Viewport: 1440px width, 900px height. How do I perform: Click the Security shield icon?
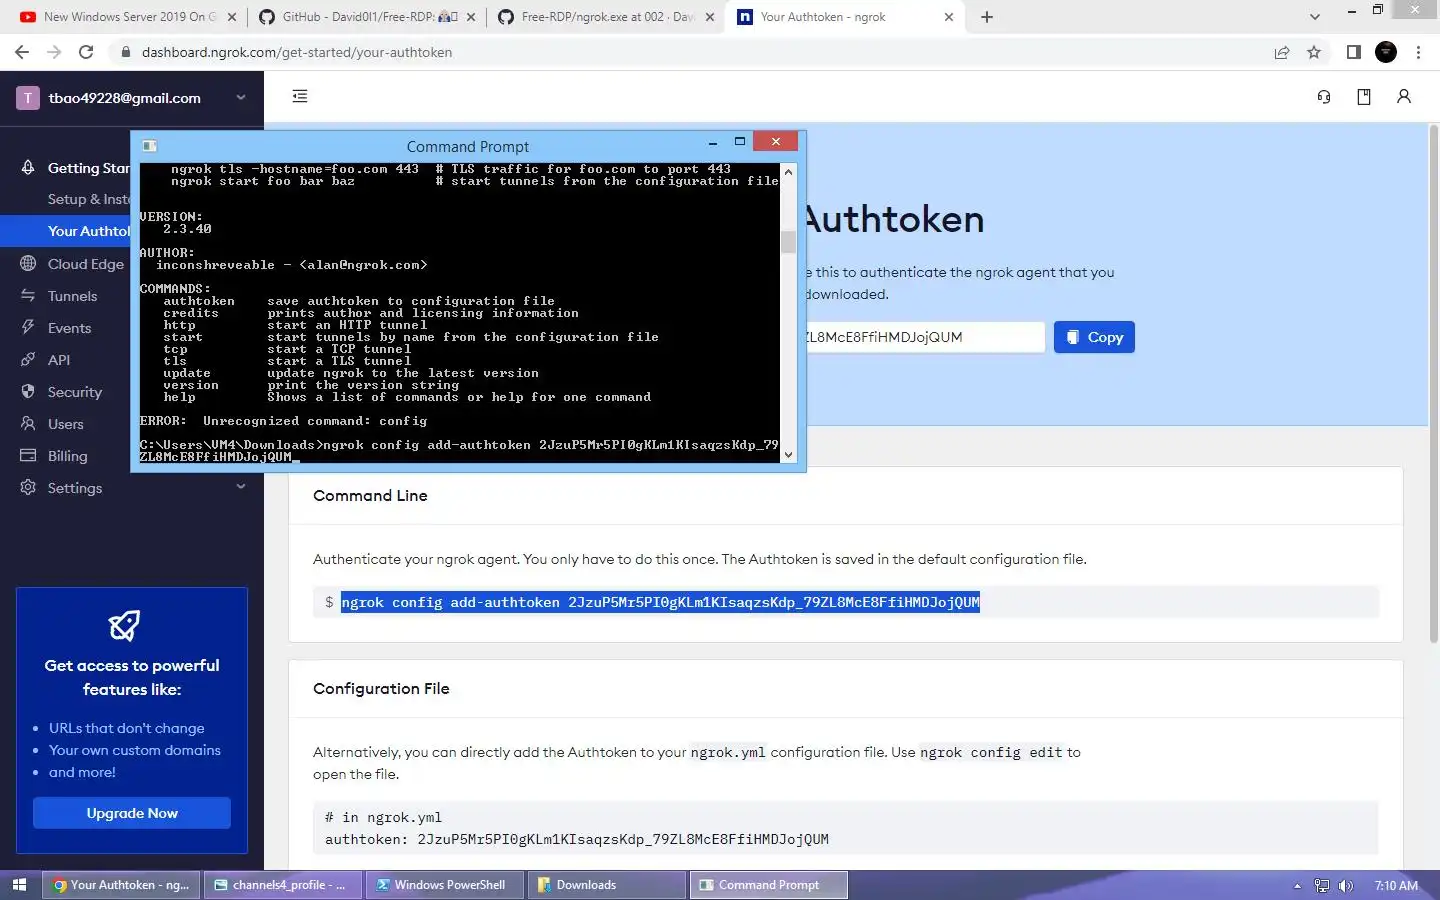[28, 392]
